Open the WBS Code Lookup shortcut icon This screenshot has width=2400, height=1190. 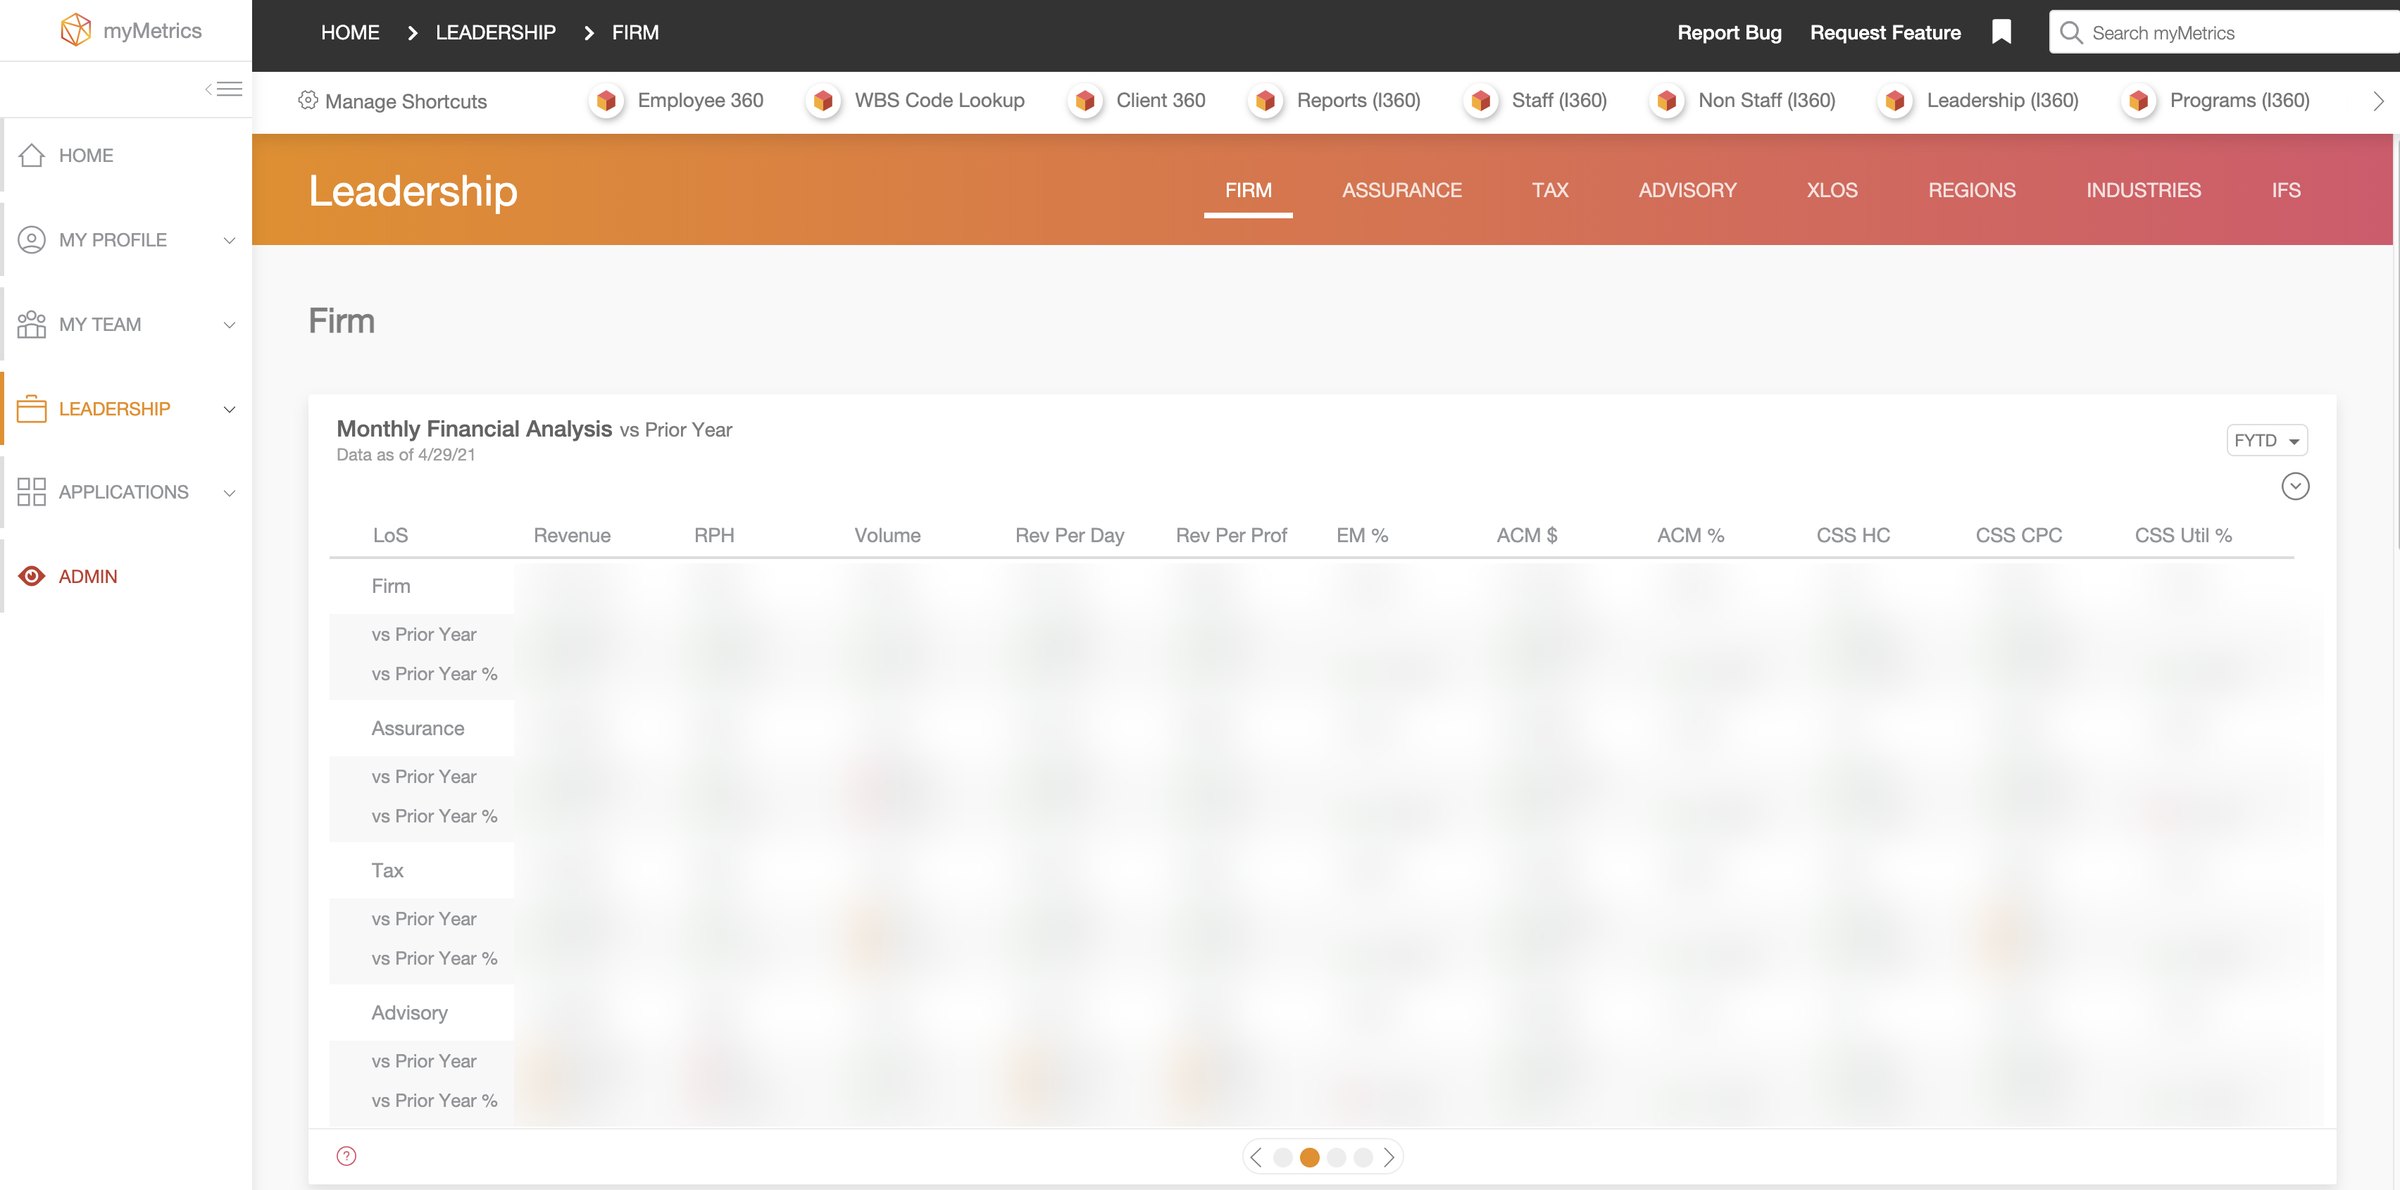[823, 101]
